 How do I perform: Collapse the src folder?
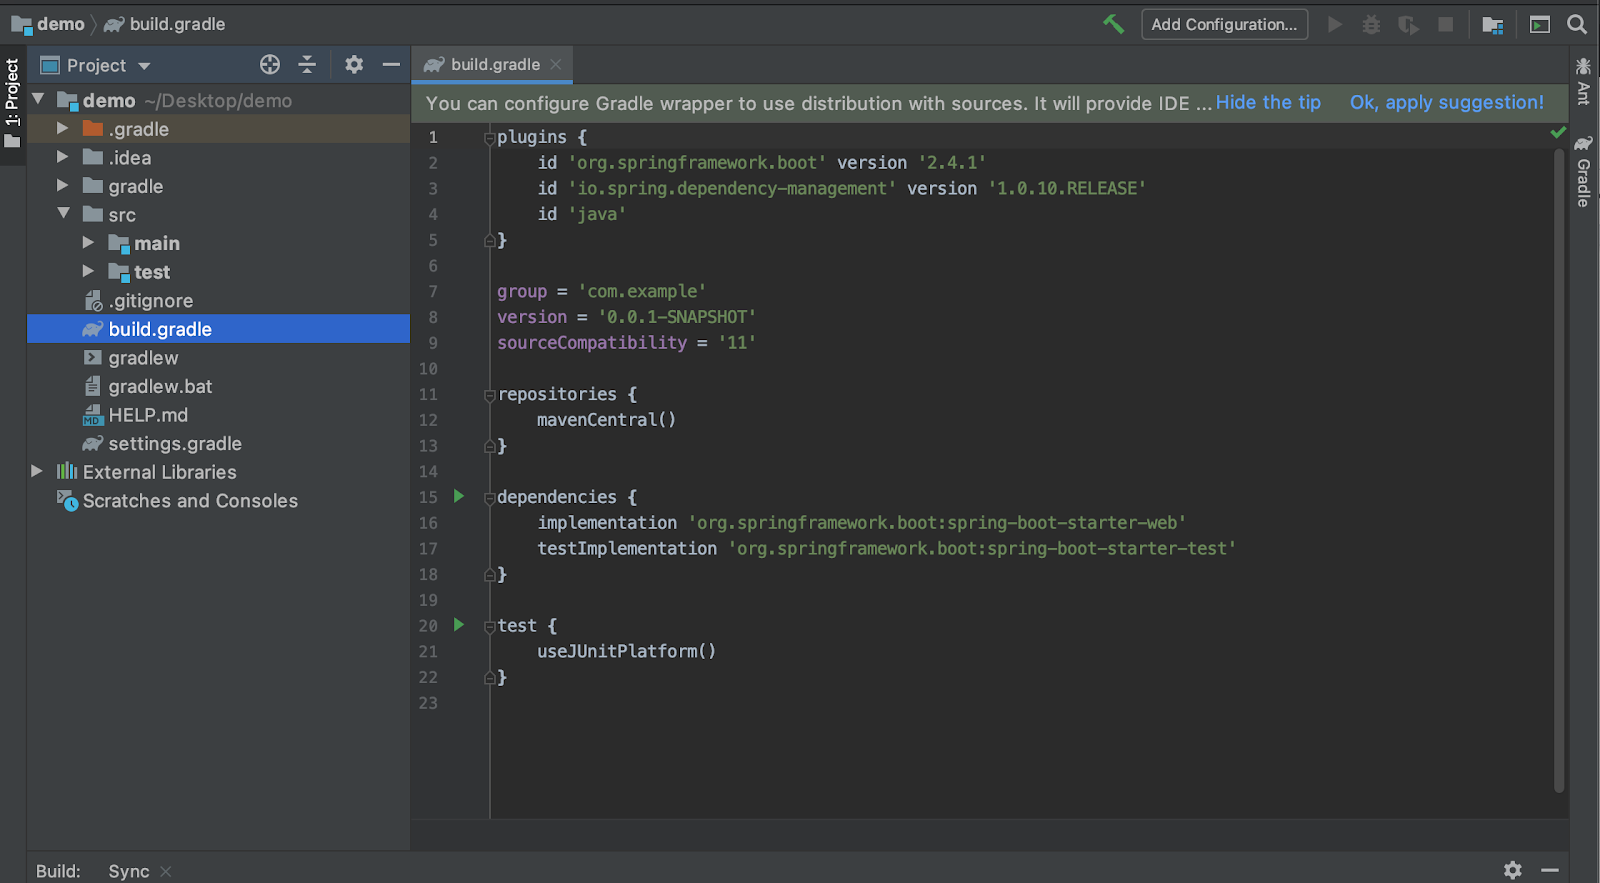click(63, 213)
